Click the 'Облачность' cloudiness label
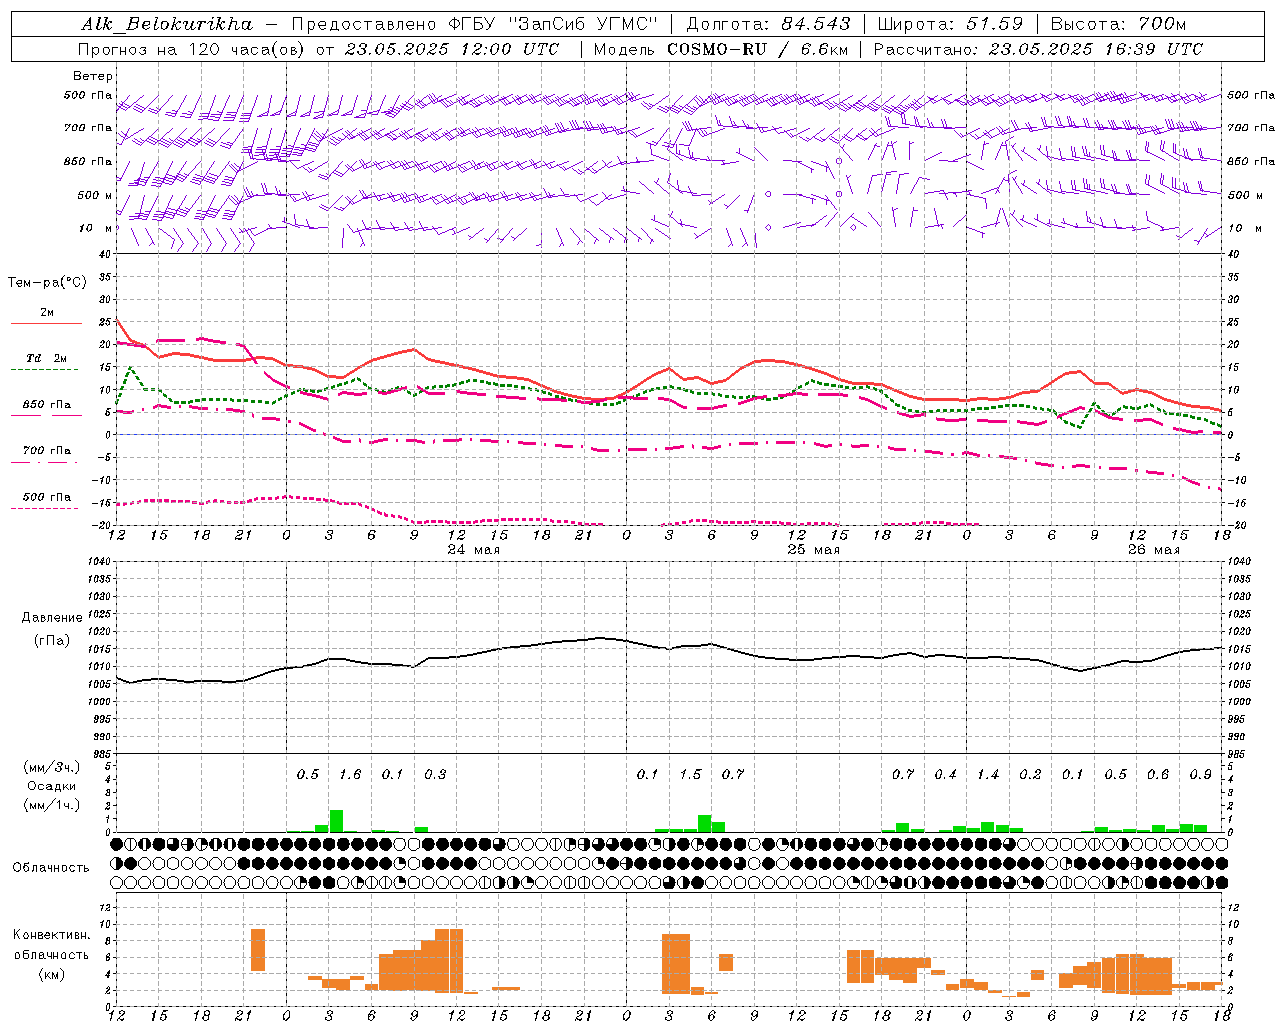This screenshot has width=1280, height=1024. [51, 868]
